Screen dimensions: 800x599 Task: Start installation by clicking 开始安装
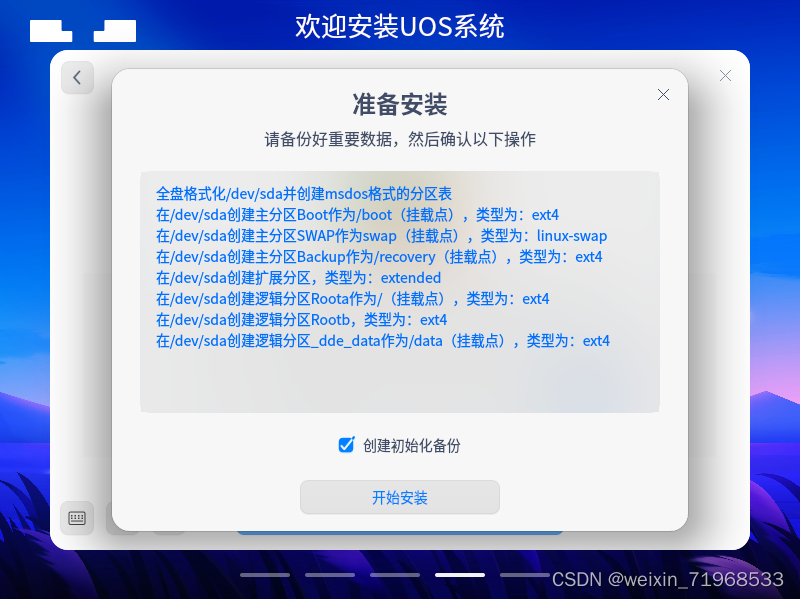(399, 497)
